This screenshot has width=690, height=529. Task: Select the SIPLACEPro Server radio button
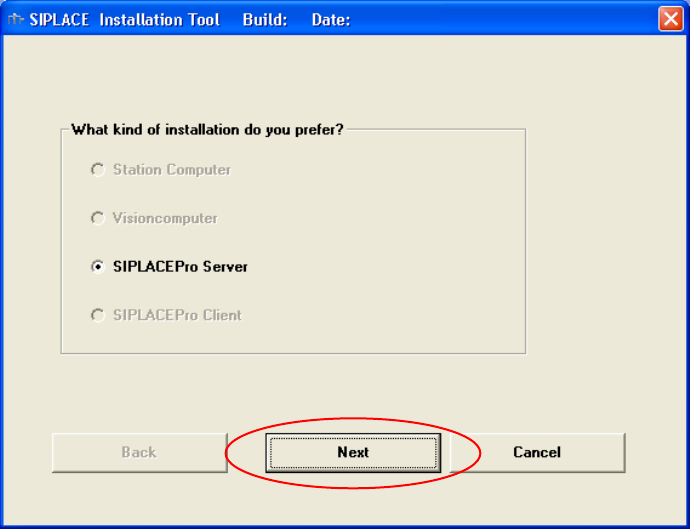pos(98,267)
